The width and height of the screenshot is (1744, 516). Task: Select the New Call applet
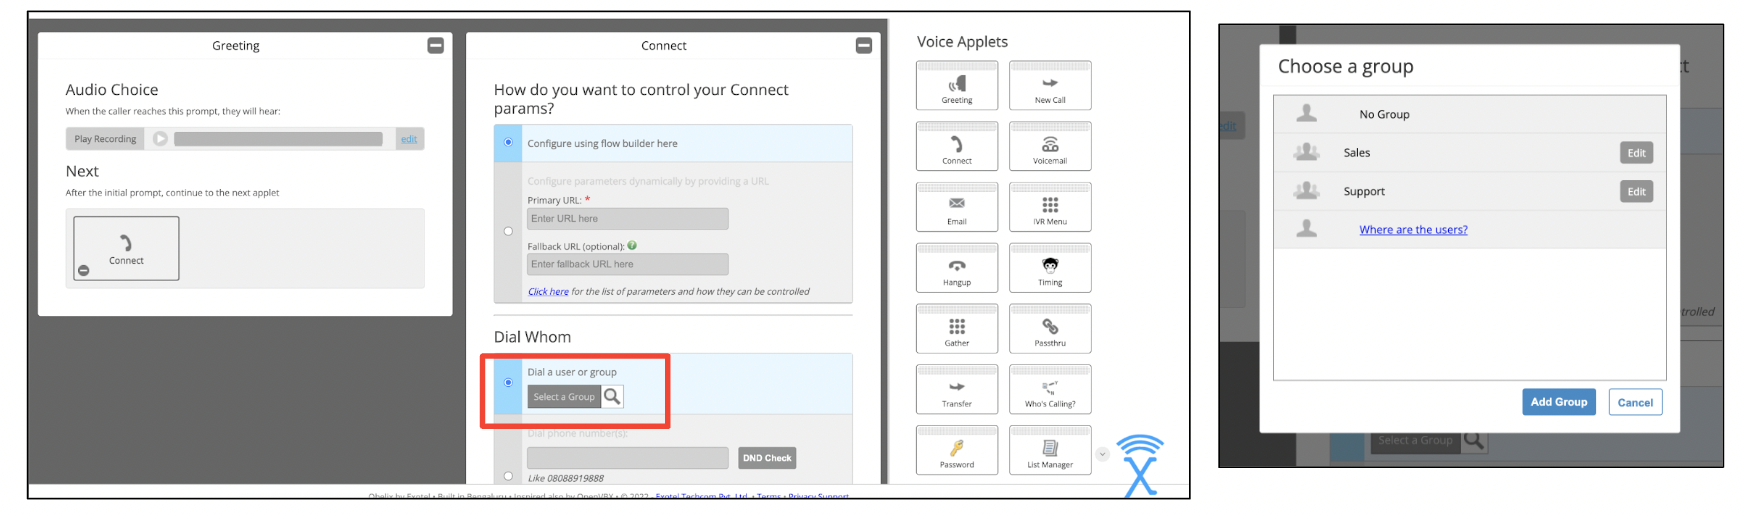[x=1049, y=86]
